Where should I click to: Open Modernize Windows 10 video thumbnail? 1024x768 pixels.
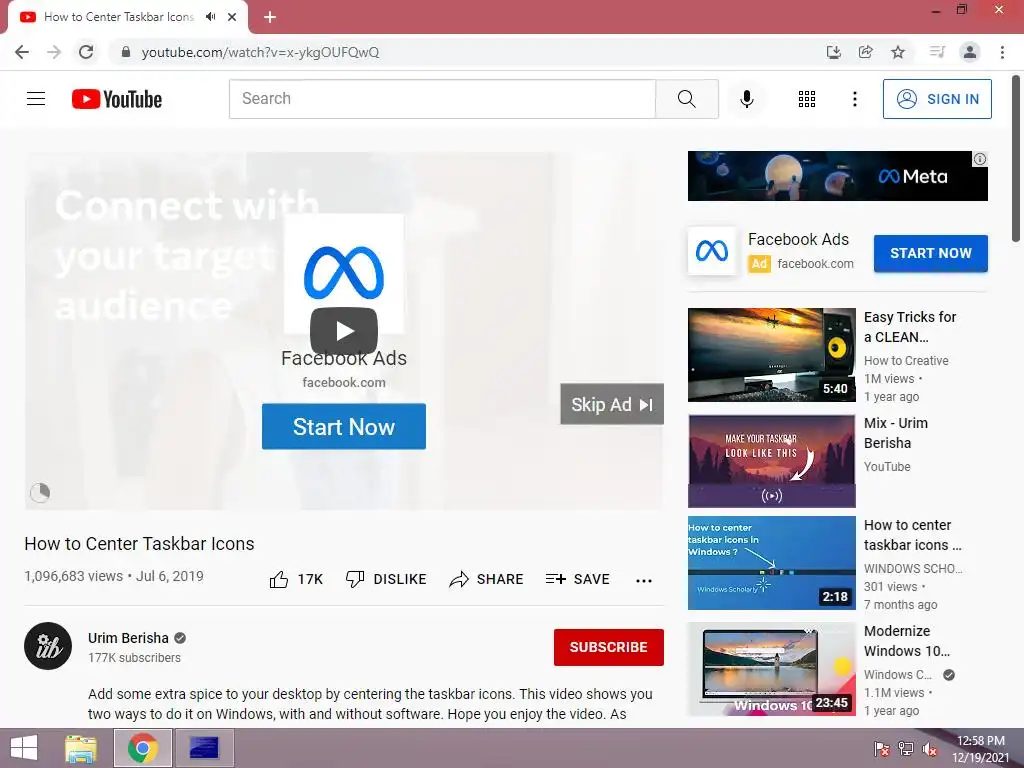(771, 669)
